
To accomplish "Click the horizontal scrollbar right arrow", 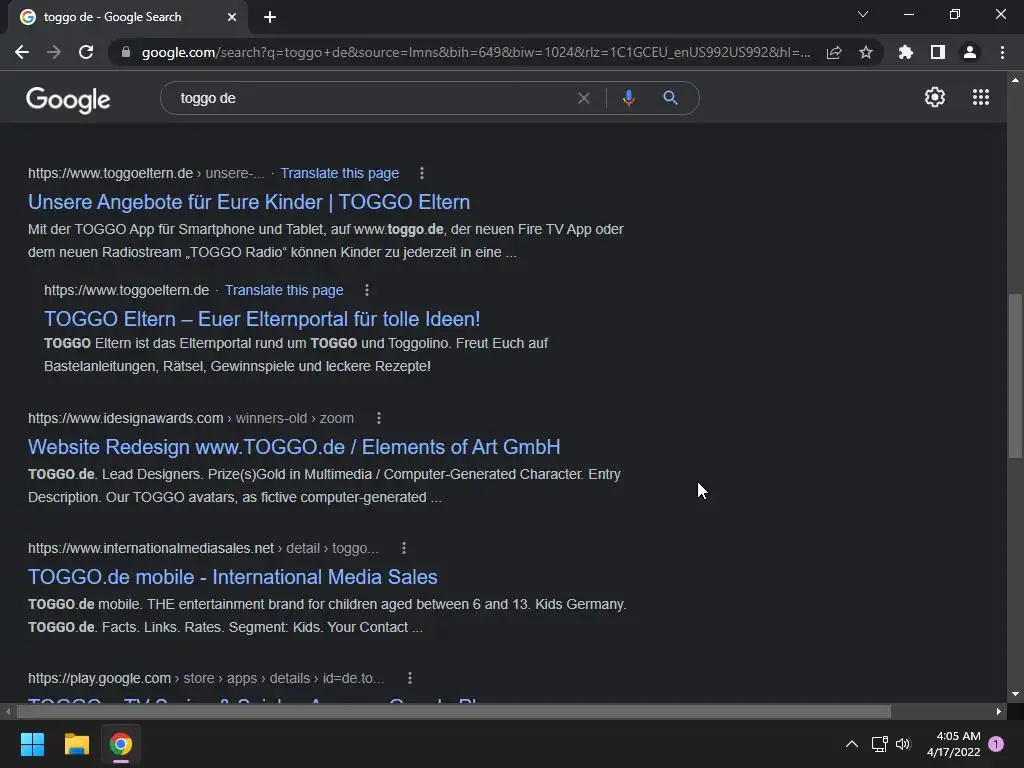I will pyautogui.click(x=999, y=711).
